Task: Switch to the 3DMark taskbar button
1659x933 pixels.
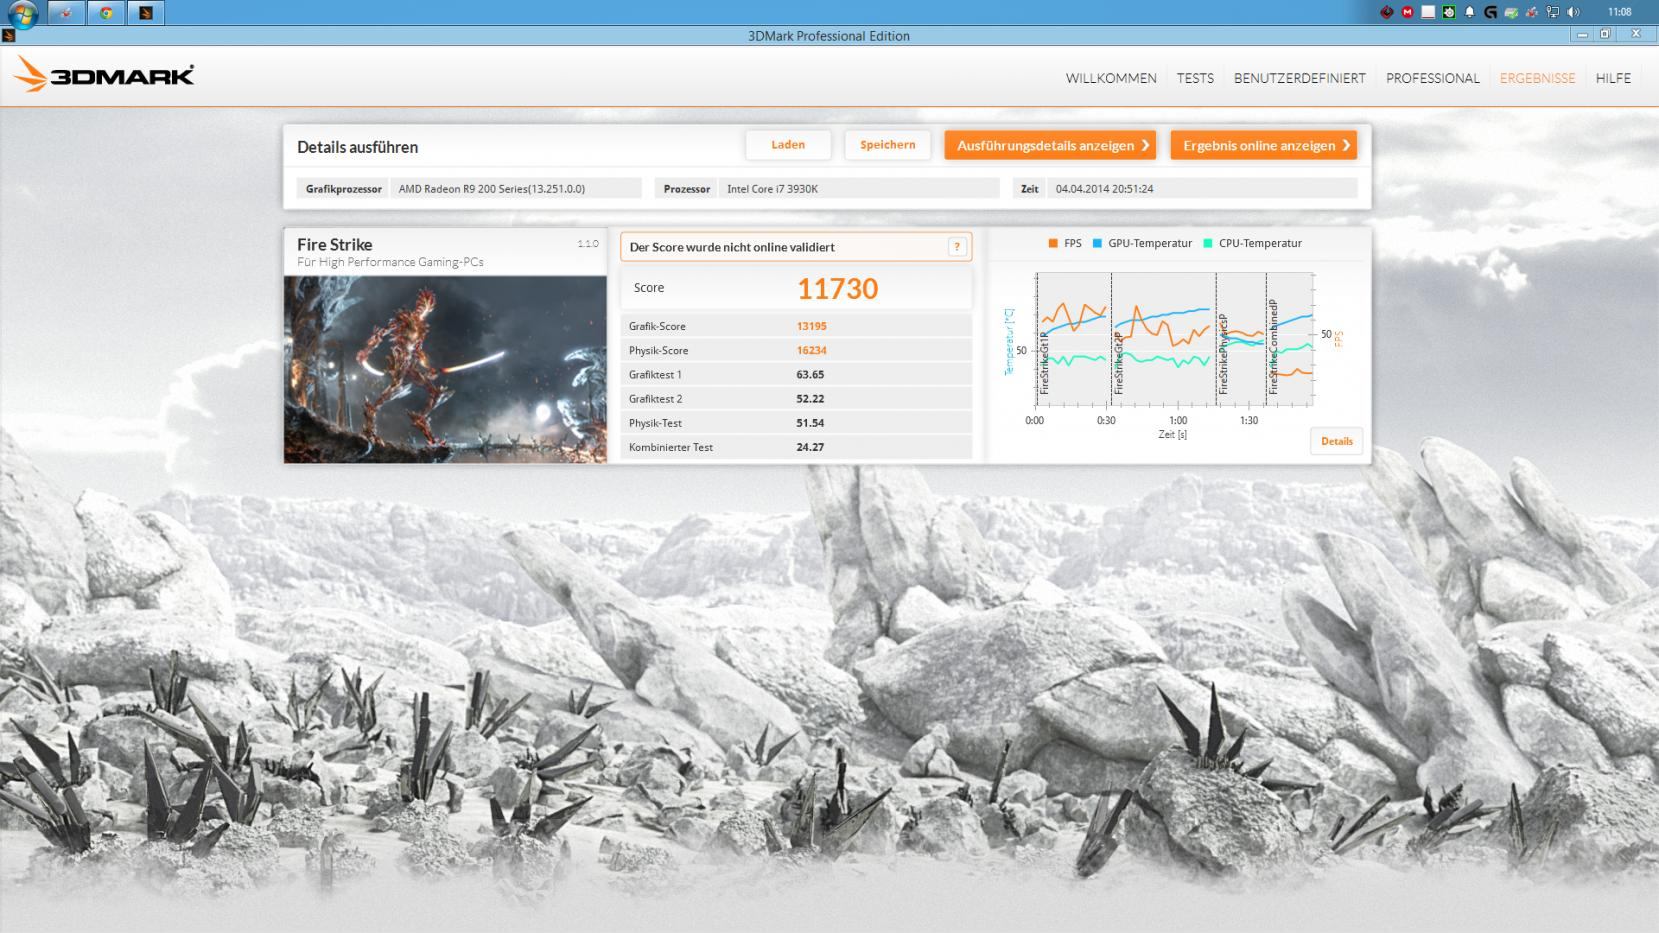Action: (146, 13)
